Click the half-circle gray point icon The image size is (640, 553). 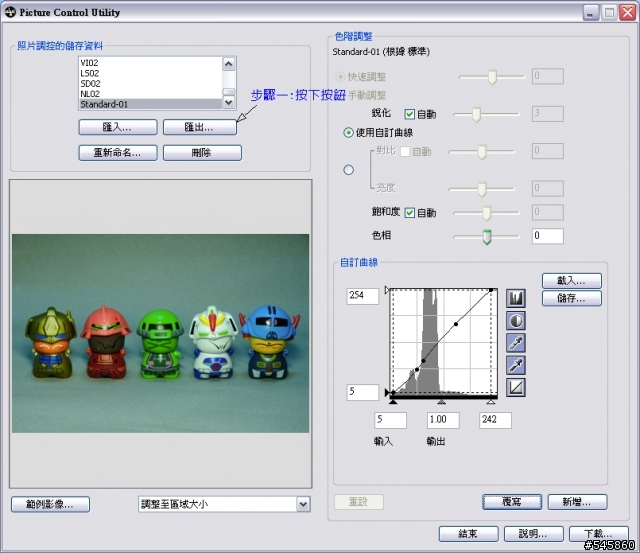tap(516, 320)
